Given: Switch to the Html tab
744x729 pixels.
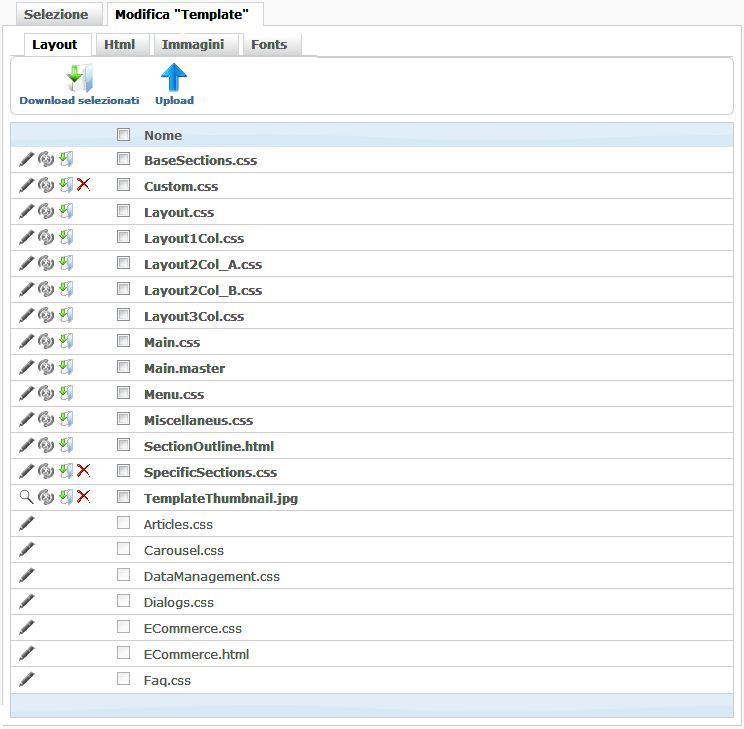Looking at the screenshot, I should pyautogui.click(x=119, y=45).
